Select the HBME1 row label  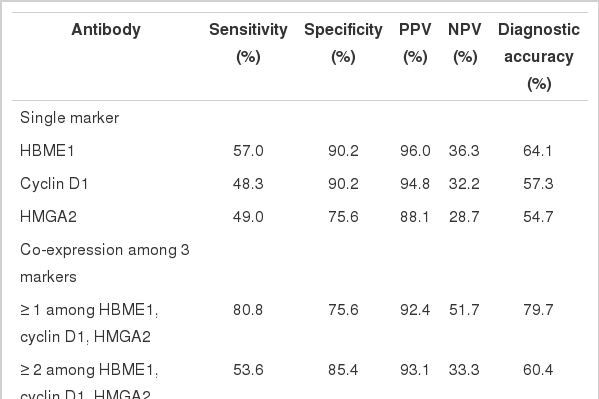pyautogui.click(x=47, y=151)
